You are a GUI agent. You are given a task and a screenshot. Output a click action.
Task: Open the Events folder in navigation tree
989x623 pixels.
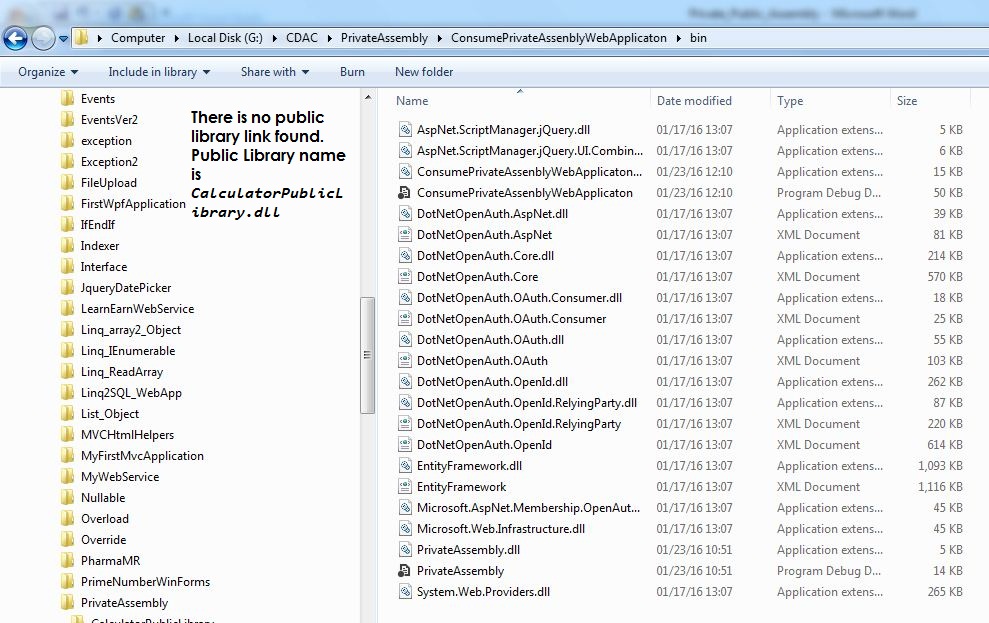98,99
